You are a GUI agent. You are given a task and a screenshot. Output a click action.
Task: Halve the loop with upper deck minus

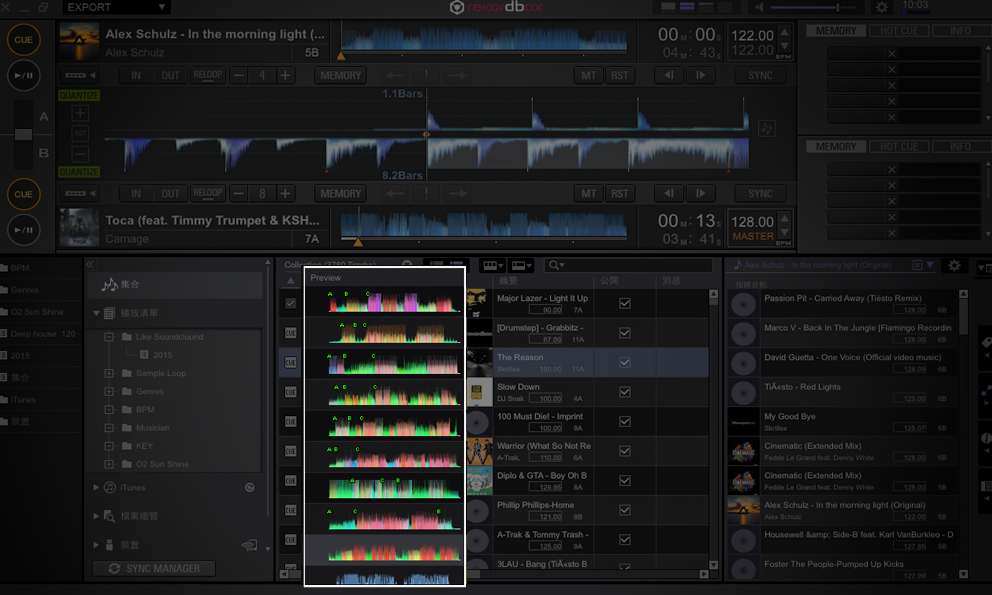[239, 75]
